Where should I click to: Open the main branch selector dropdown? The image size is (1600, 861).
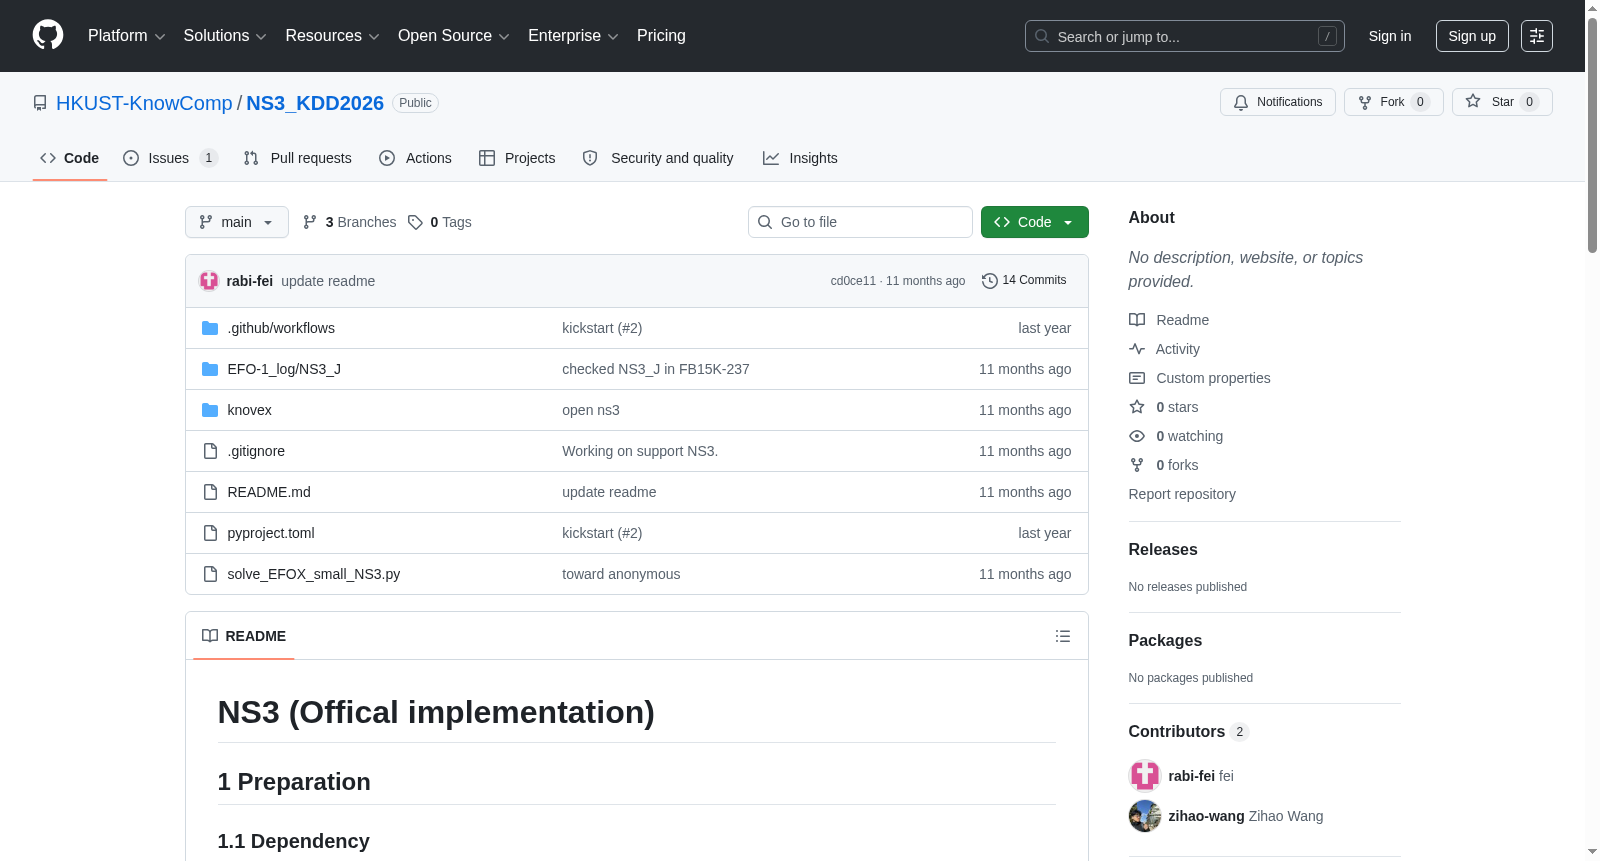pos(237,222)
